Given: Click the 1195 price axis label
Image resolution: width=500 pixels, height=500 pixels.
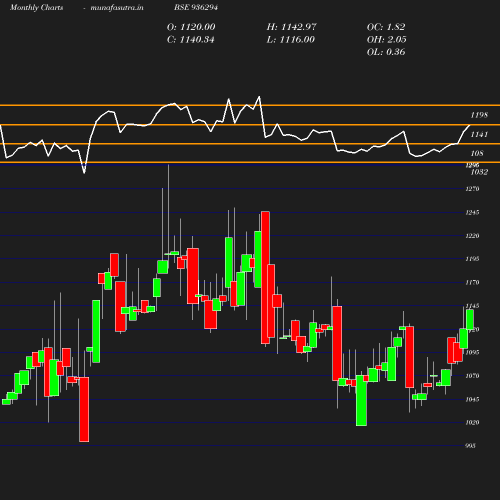Looking at the screenshot, I should pyautogui.click(x=472, y=259).
